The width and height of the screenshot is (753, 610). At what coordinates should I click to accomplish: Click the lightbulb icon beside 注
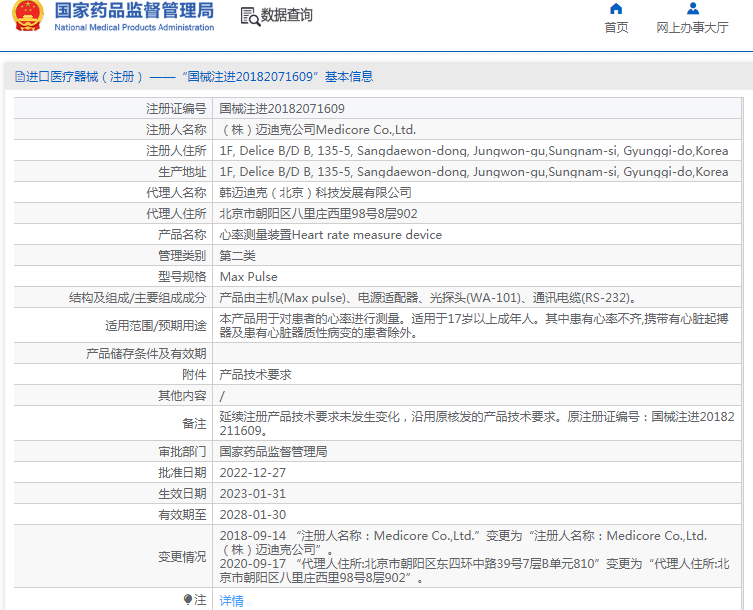187,600
